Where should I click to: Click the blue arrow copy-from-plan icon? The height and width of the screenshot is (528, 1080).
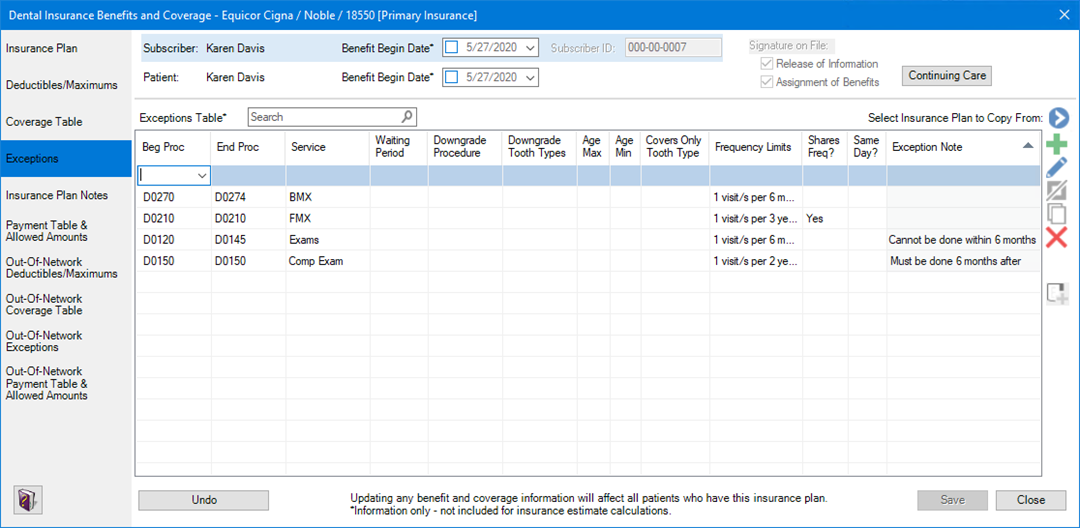point(1058,118)
